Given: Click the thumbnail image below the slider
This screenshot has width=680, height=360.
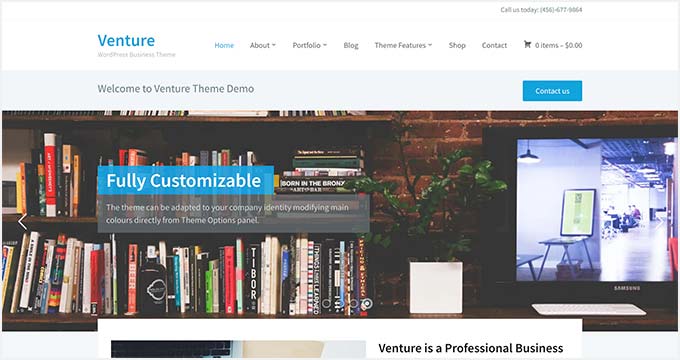Looking at the screenshot, I should [x=238, y=349].
